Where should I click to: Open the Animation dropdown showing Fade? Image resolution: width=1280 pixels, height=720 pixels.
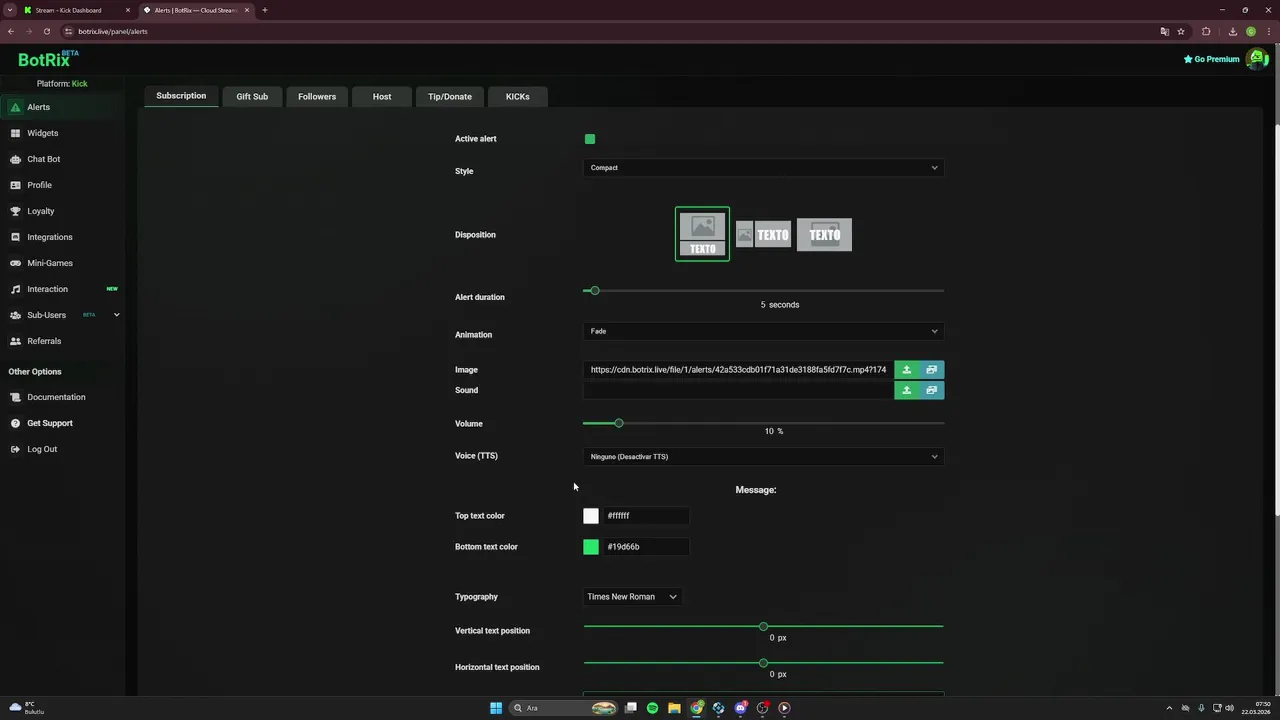(x=763, y=331)
